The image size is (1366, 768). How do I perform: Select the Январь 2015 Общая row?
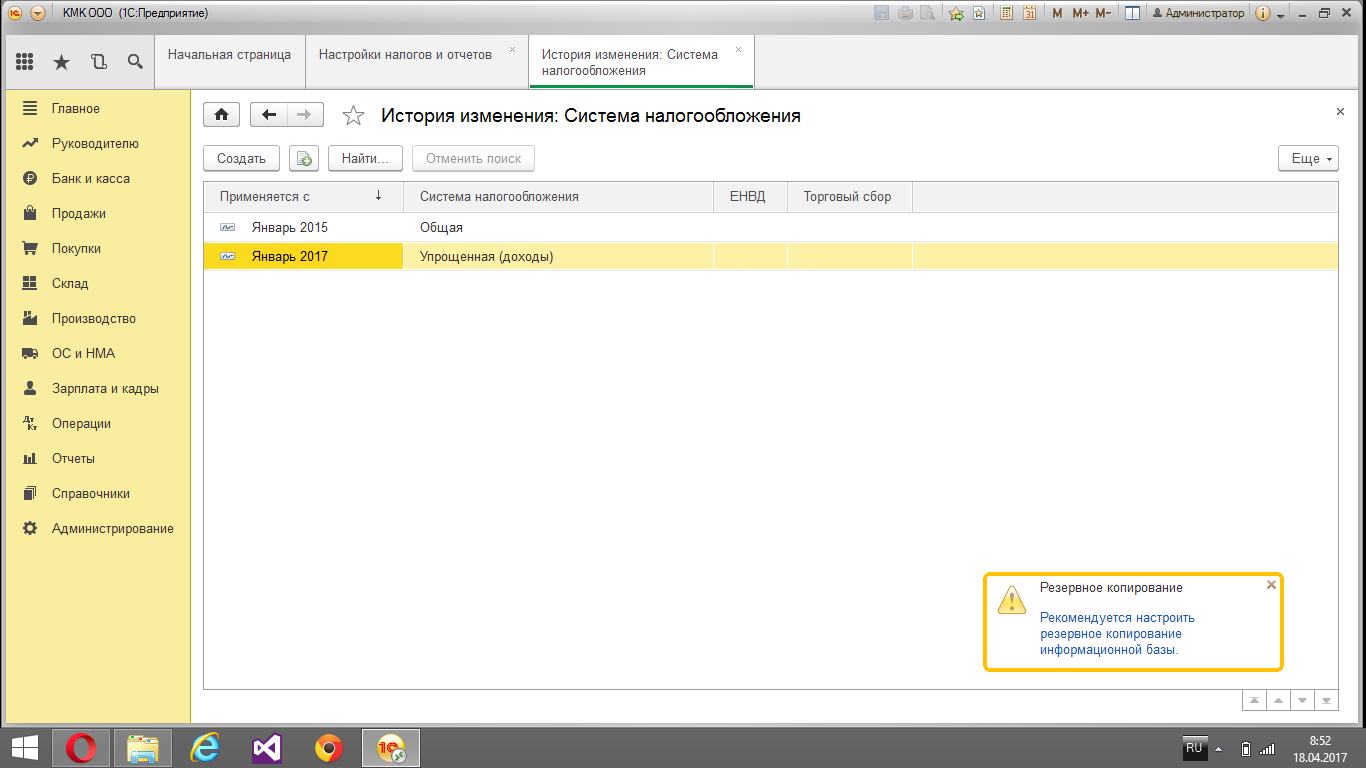tap(440, 227)
